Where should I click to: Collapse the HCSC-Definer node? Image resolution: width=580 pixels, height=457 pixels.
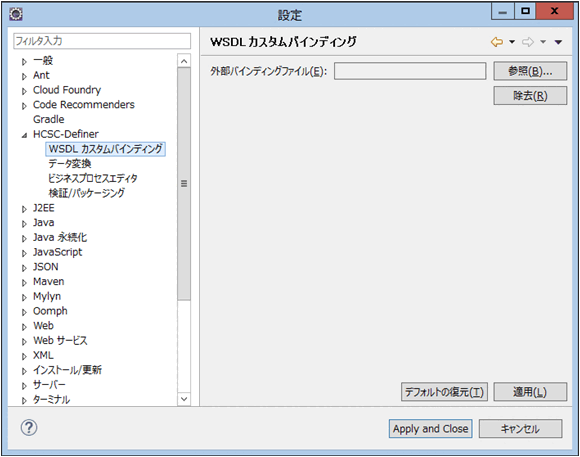24,135
